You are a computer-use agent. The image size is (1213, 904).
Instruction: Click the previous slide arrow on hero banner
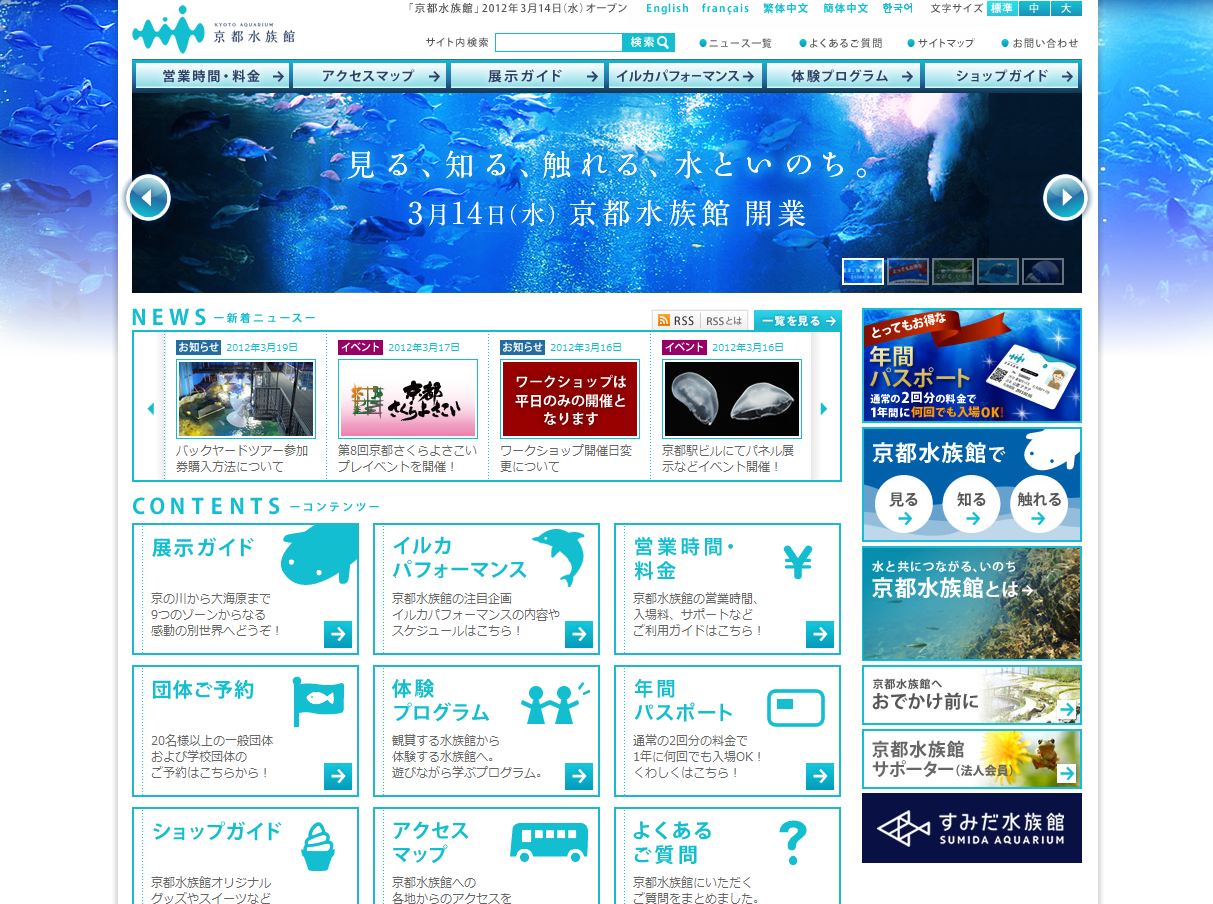[x=148, y=197]
